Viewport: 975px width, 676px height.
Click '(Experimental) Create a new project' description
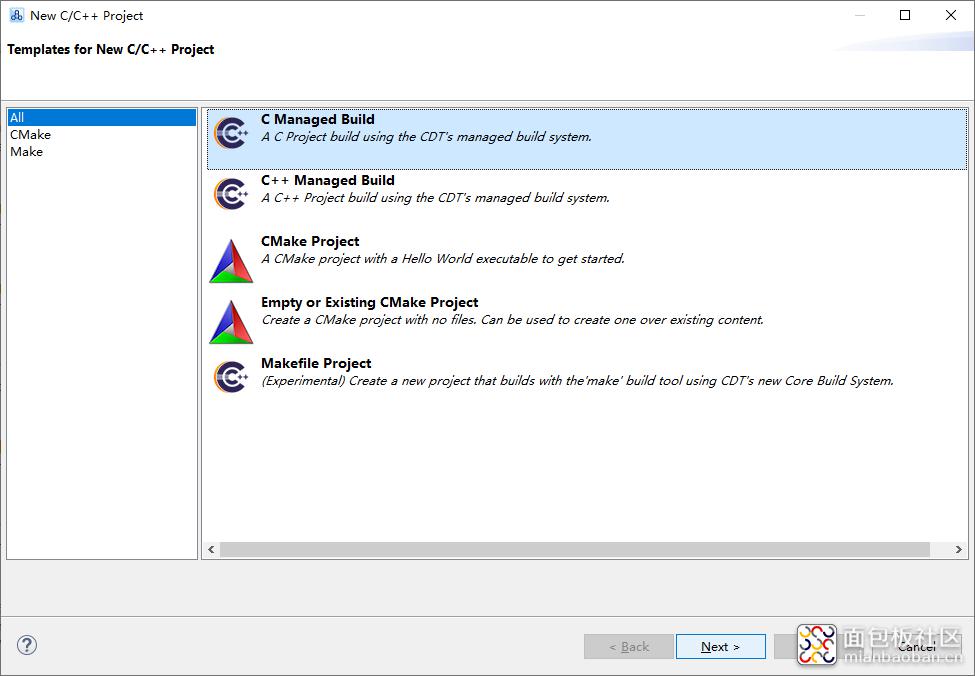click(x=577, y=381)
